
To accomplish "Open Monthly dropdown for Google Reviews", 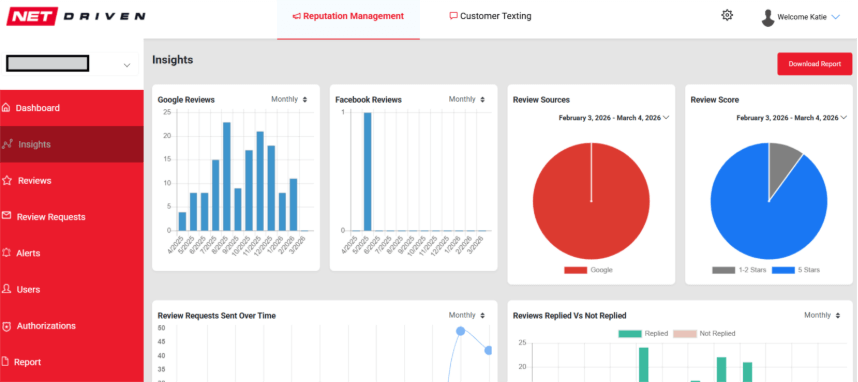I will click(x=289, y=100).
